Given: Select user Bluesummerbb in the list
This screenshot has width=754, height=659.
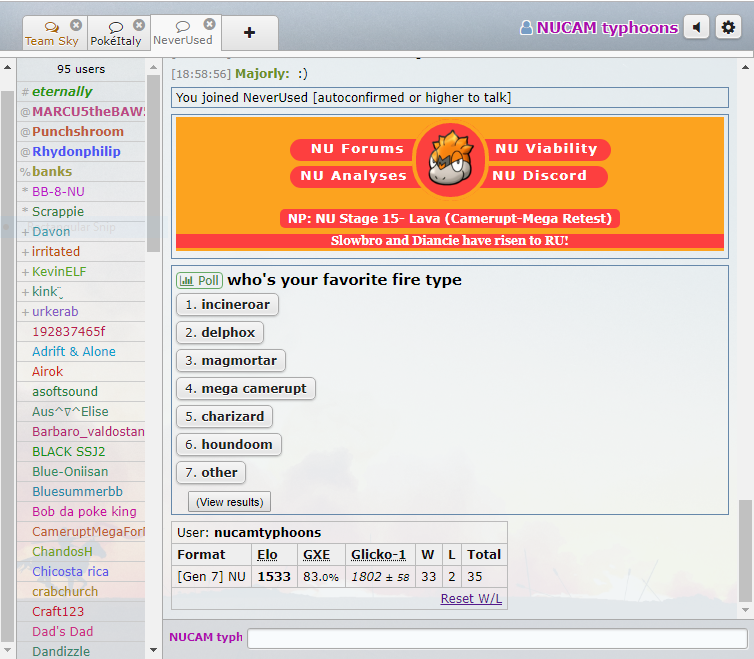Looking at the screenshot, I should pos(81,492).
